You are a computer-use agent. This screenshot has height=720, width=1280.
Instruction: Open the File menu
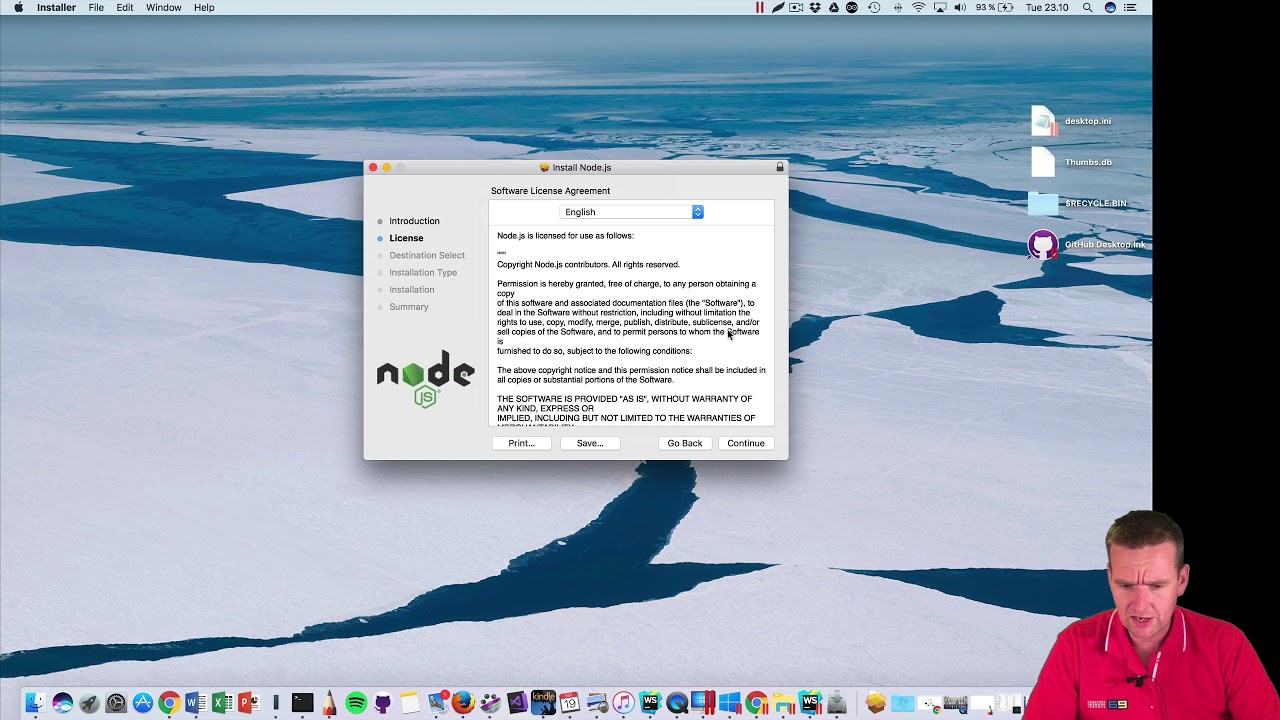pos(96,7)
